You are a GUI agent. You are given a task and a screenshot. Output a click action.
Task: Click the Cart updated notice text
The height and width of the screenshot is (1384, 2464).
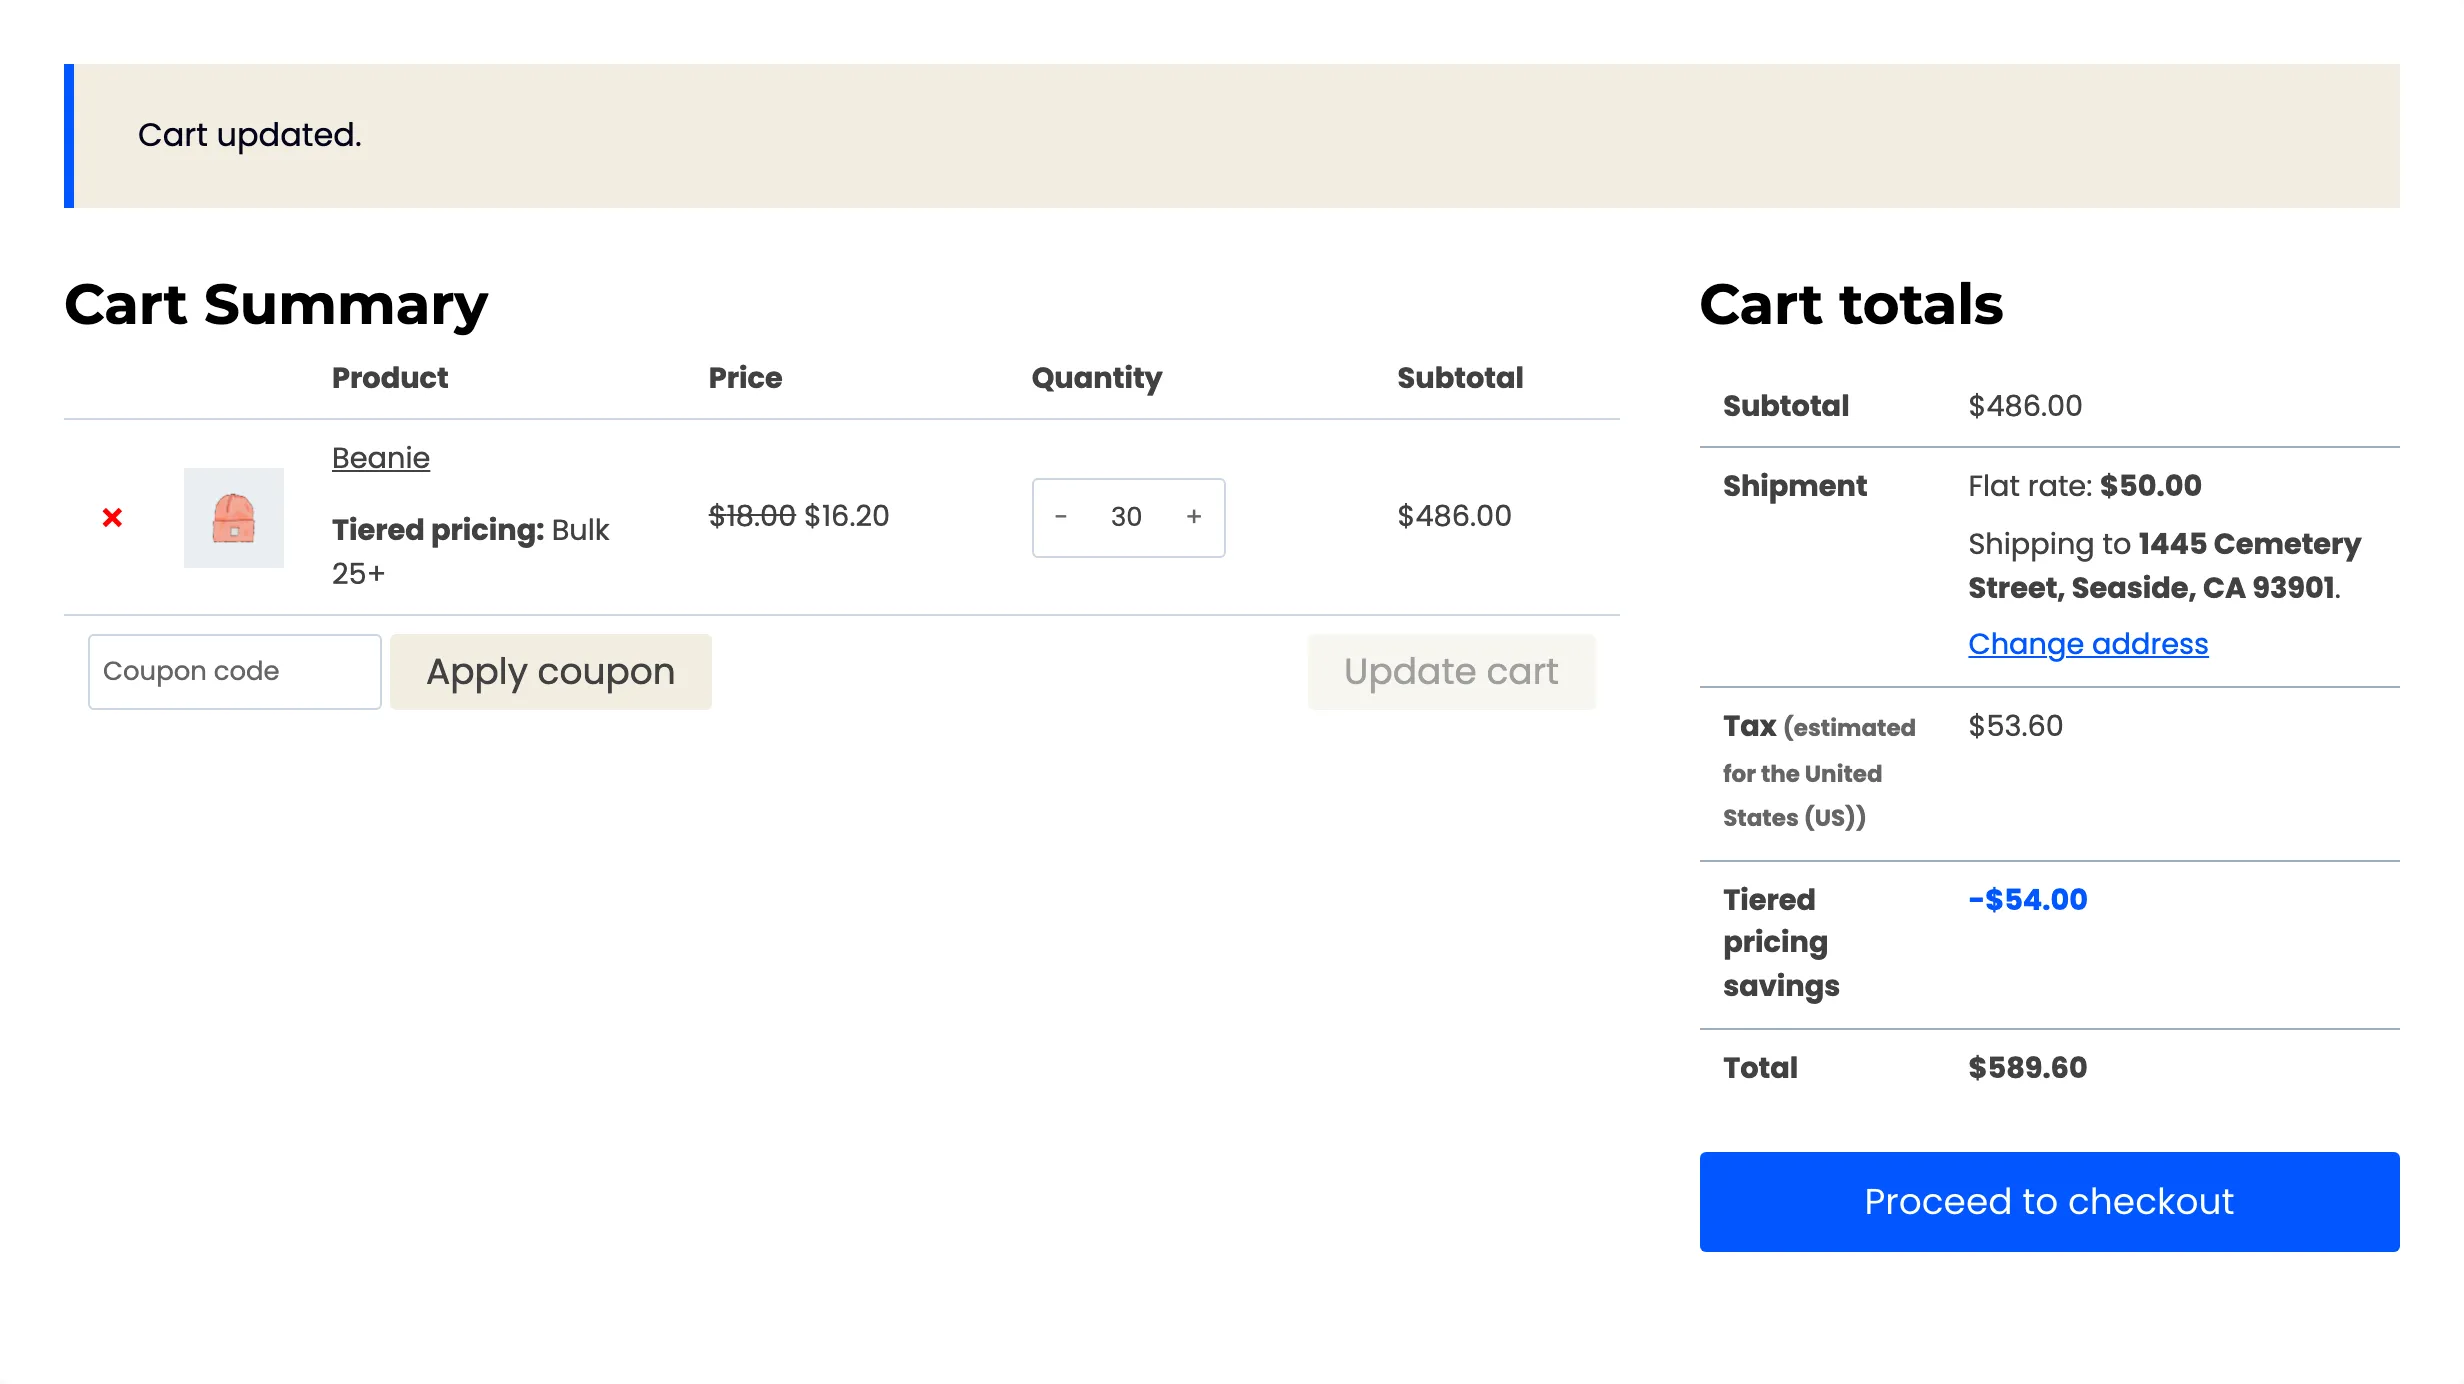click(250, 135)
